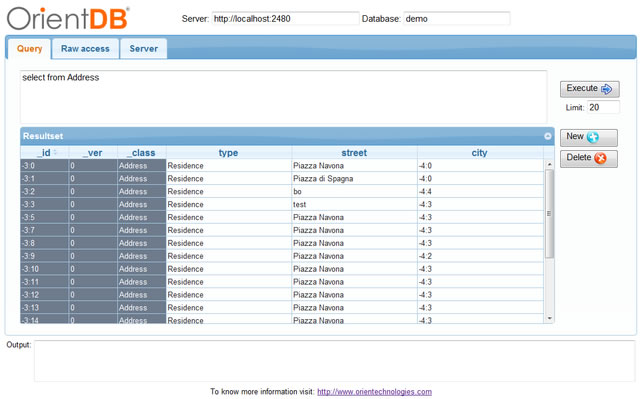Click the vertical scrollbar thumb in results
This screenshot has height=399, width=640.
(x=549, y=214)
